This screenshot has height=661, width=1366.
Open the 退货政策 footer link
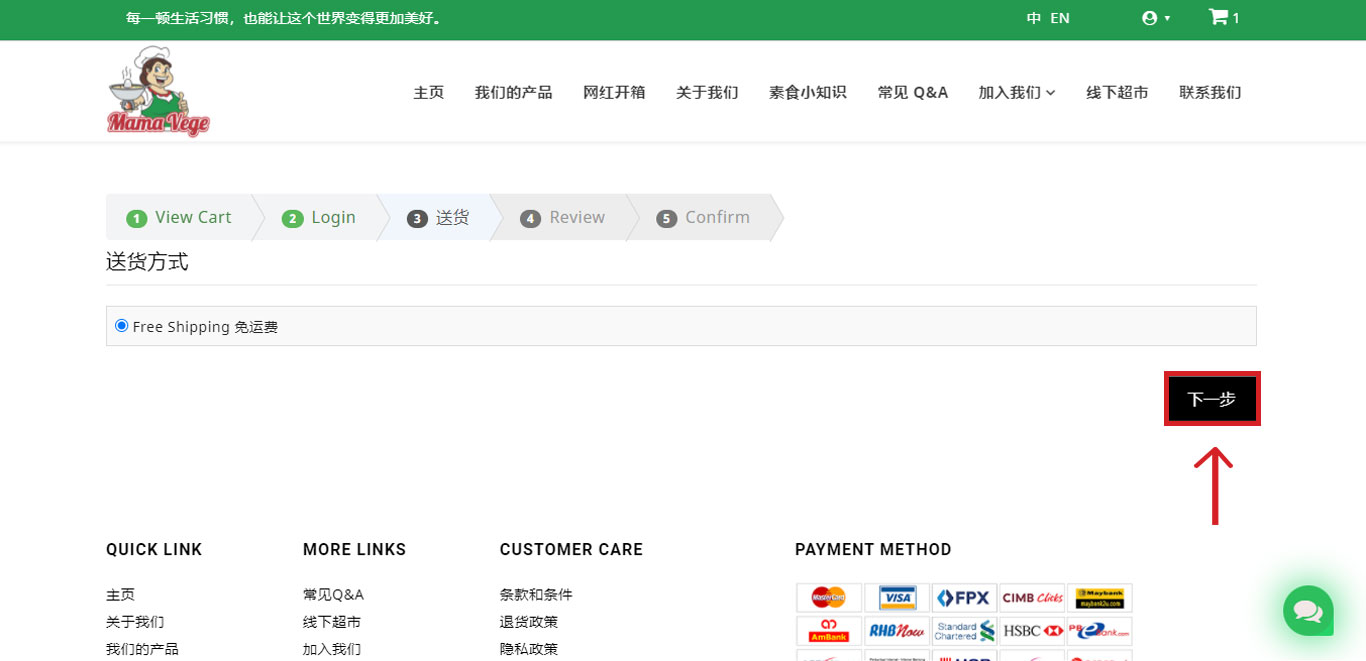[529, 622]
